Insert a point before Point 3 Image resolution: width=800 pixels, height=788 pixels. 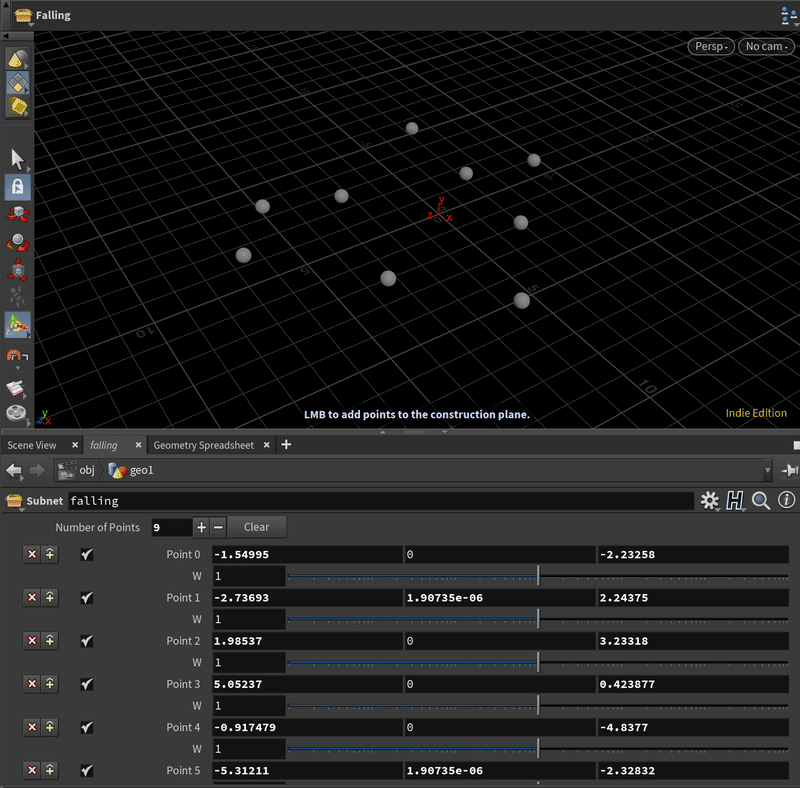(x=50, y=684)
